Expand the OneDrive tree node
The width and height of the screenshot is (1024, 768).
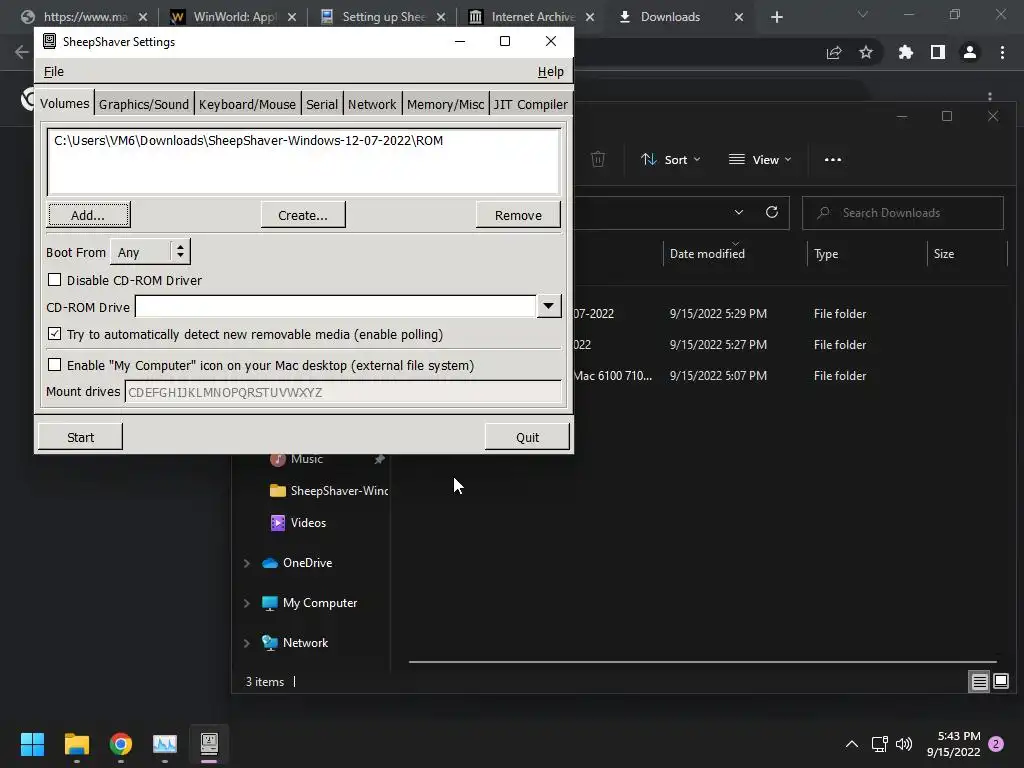click(x=247, y=563)
